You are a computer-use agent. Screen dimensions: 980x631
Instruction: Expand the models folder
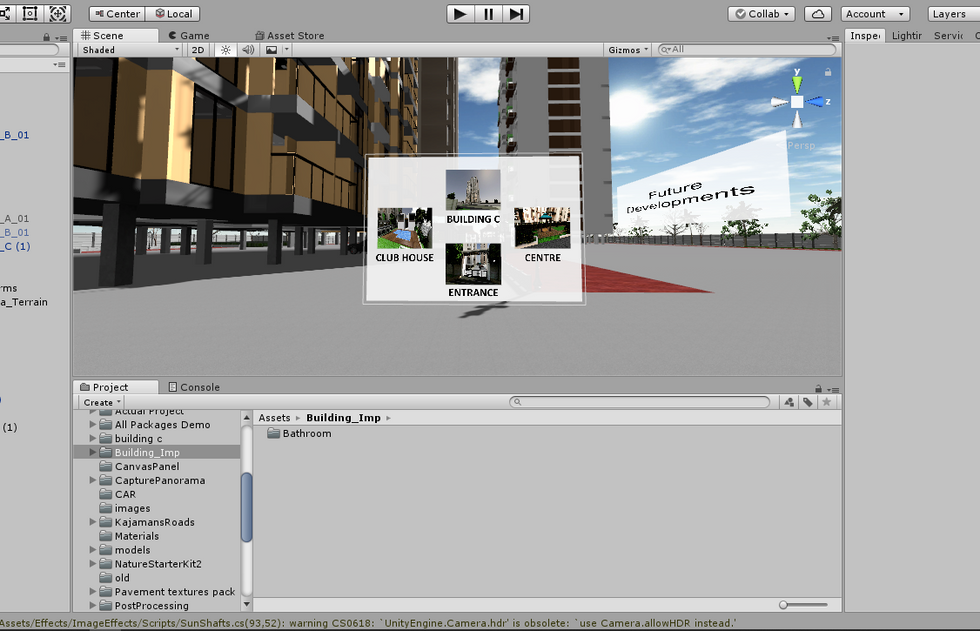[x=93, y=550]
